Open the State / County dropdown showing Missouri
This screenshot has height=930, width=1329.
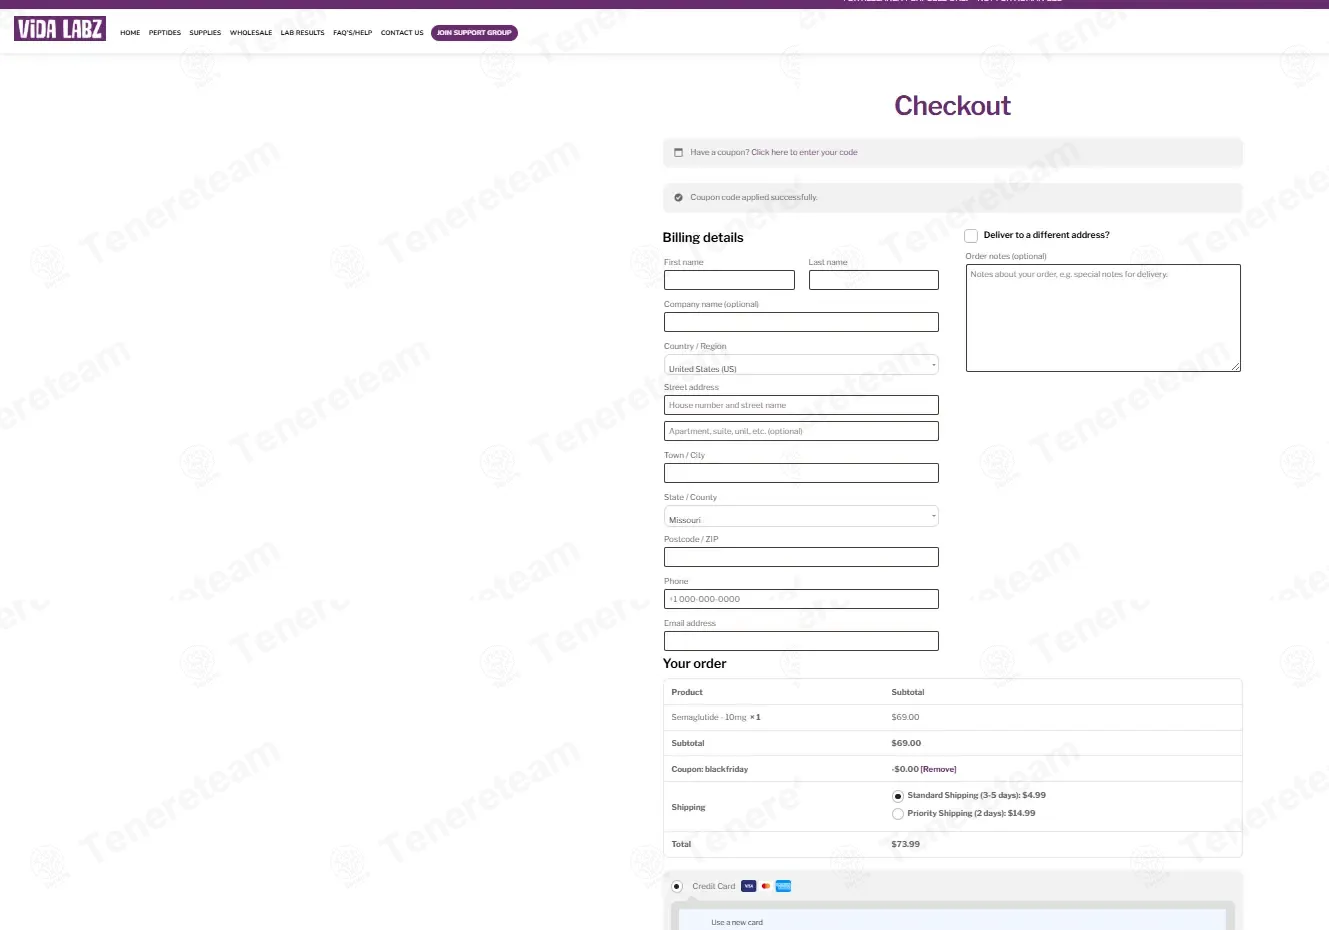800,515
